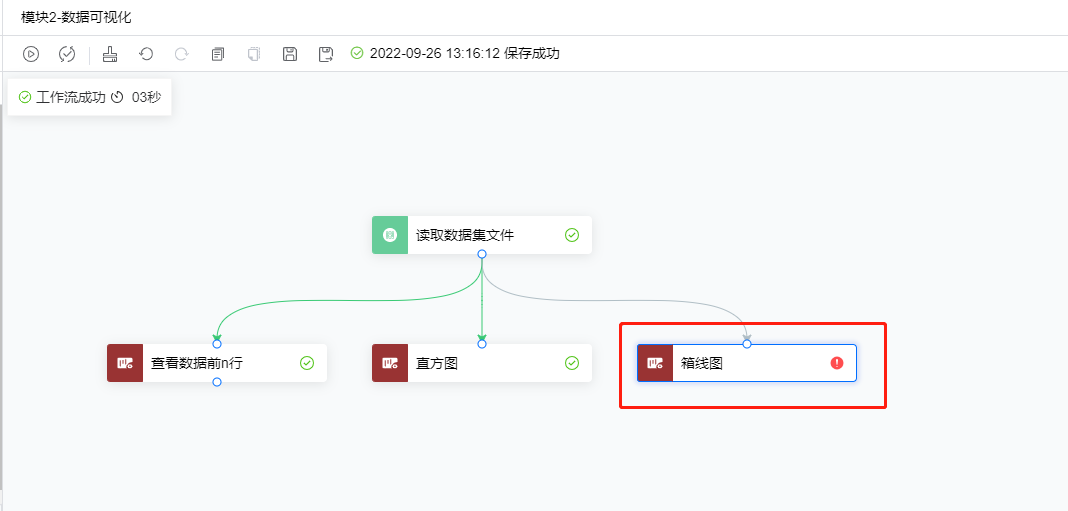Click the greyed-out redo arrow
Screen dimensions: 1068x511
181,54
